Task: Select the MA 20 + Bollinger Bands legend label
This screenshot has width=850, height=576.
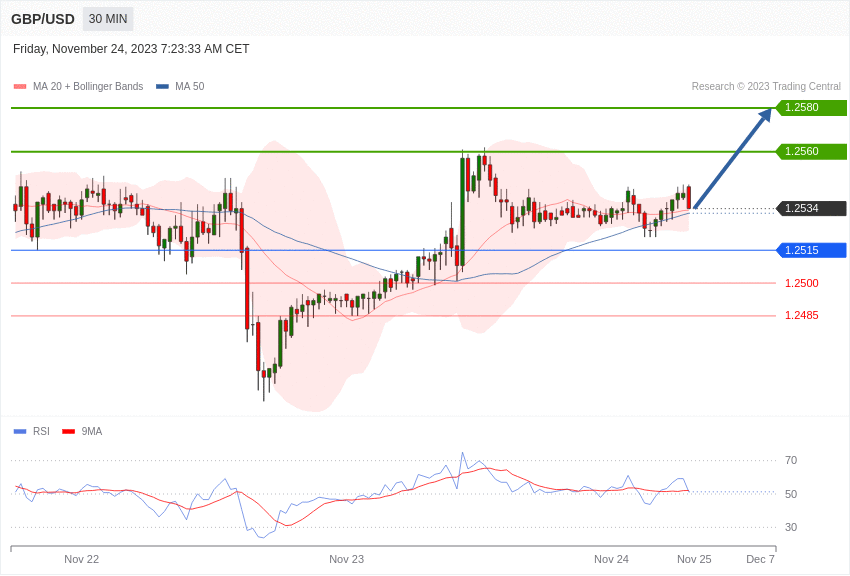Action: tap(88, 86)
